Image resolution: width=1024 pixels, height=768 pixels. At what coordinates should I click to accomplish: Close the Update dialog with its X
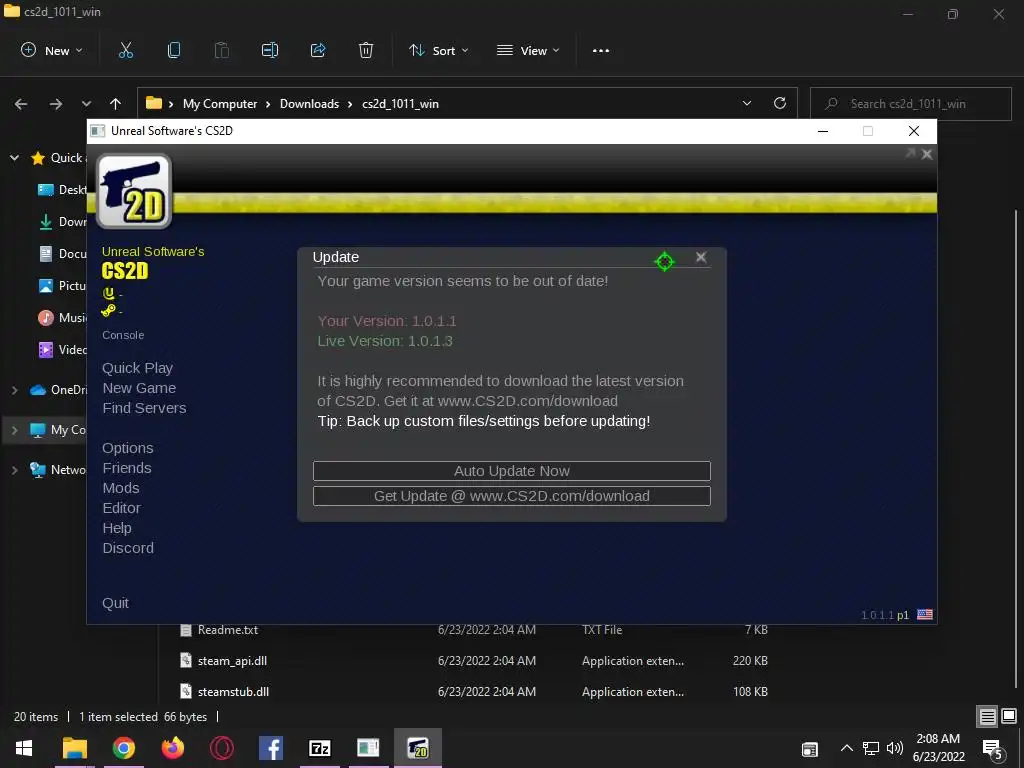701,257
